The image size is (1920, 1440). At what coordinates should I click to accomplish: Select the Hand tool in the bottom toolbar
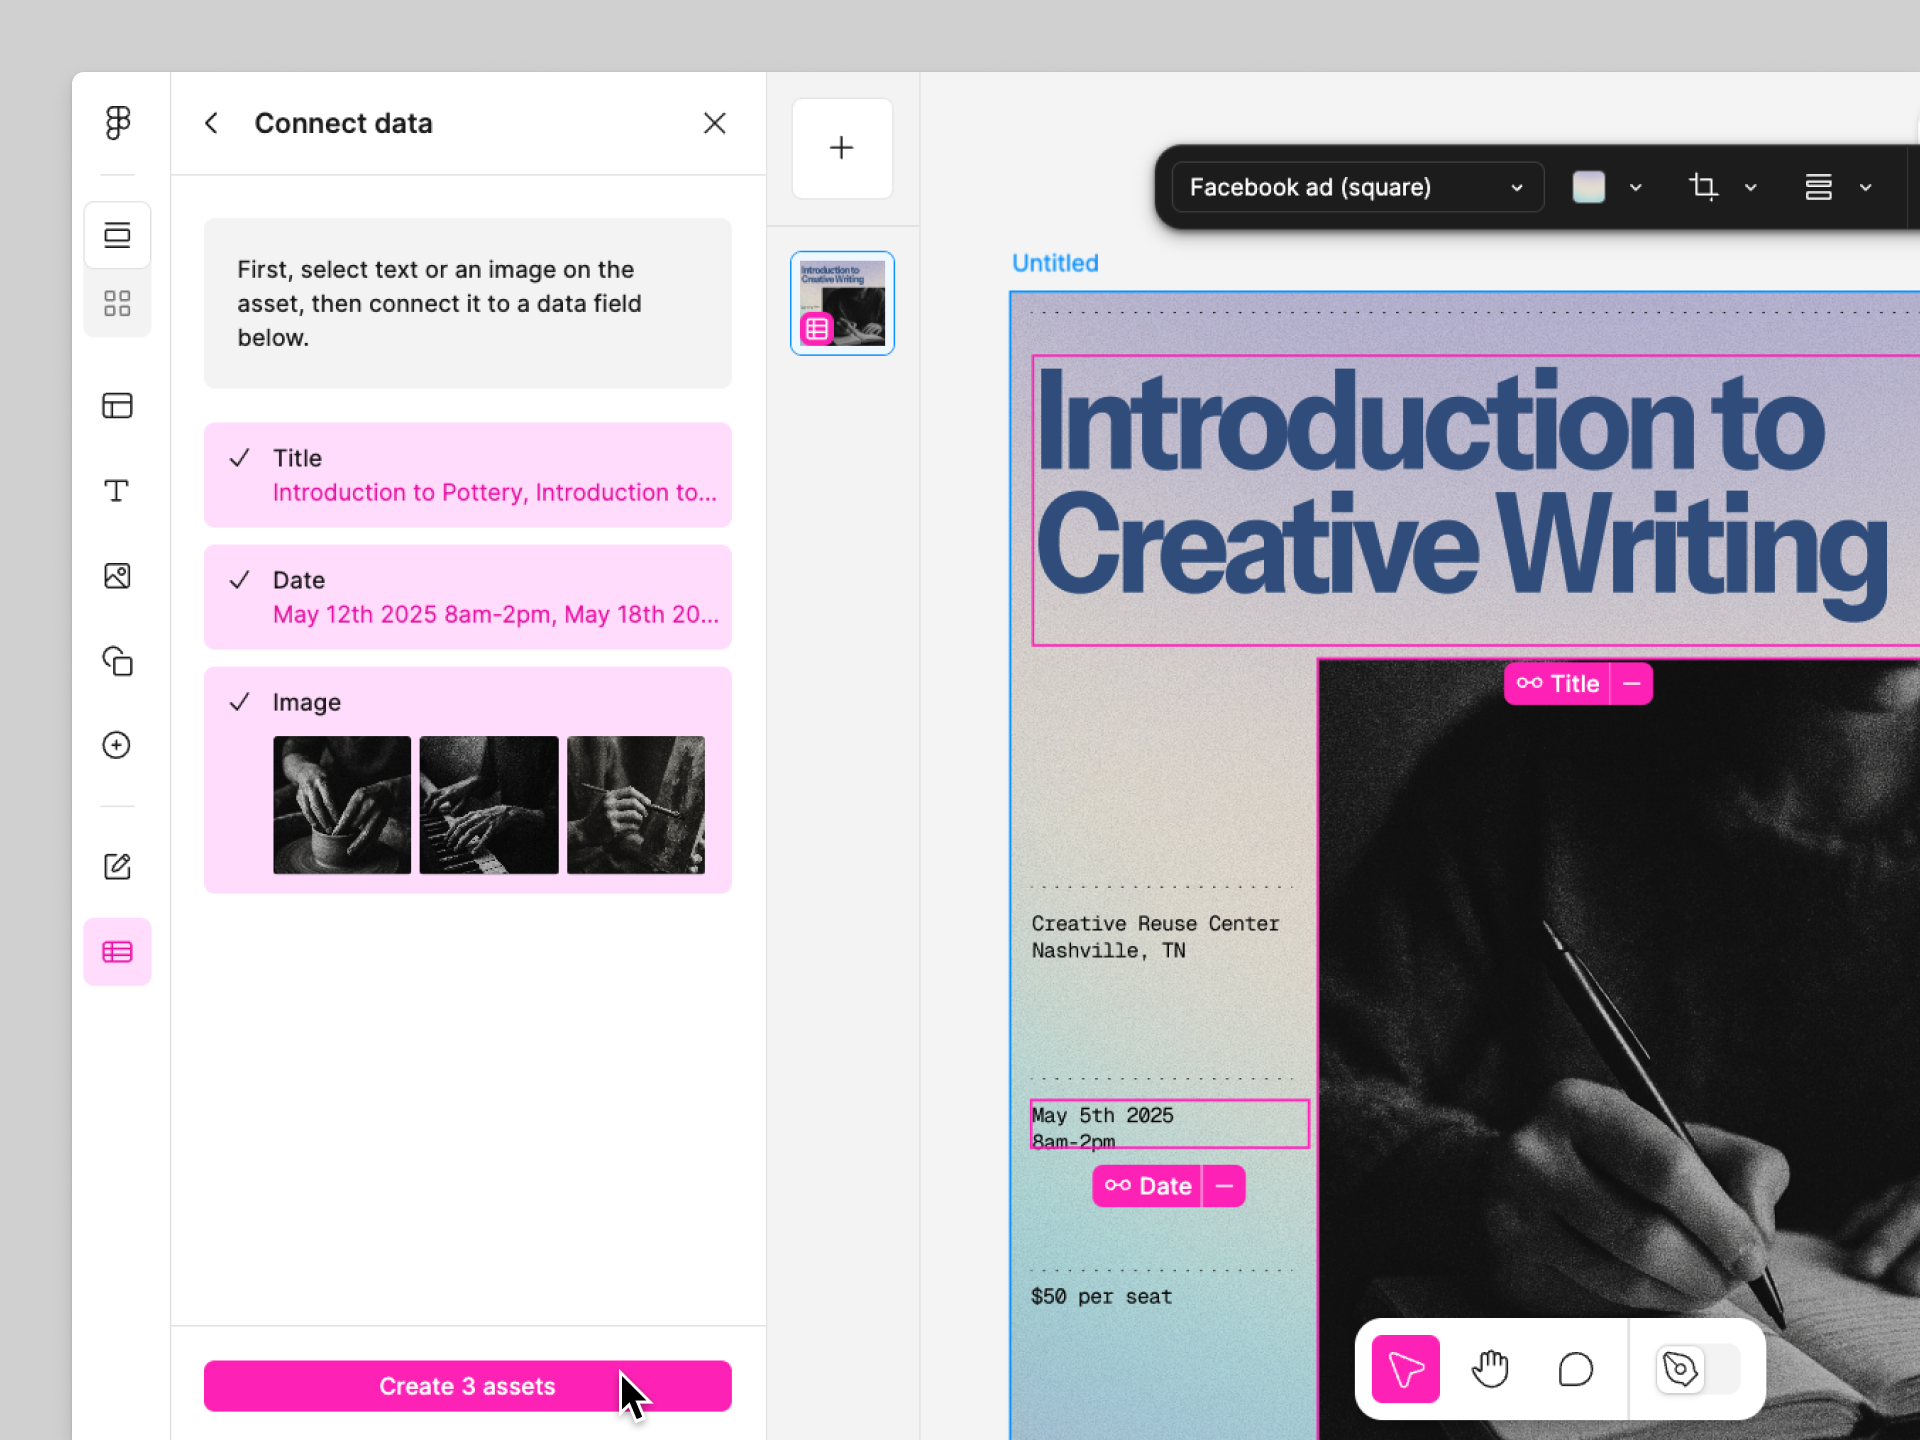pyautogui.click(x=1489, y=1369)
